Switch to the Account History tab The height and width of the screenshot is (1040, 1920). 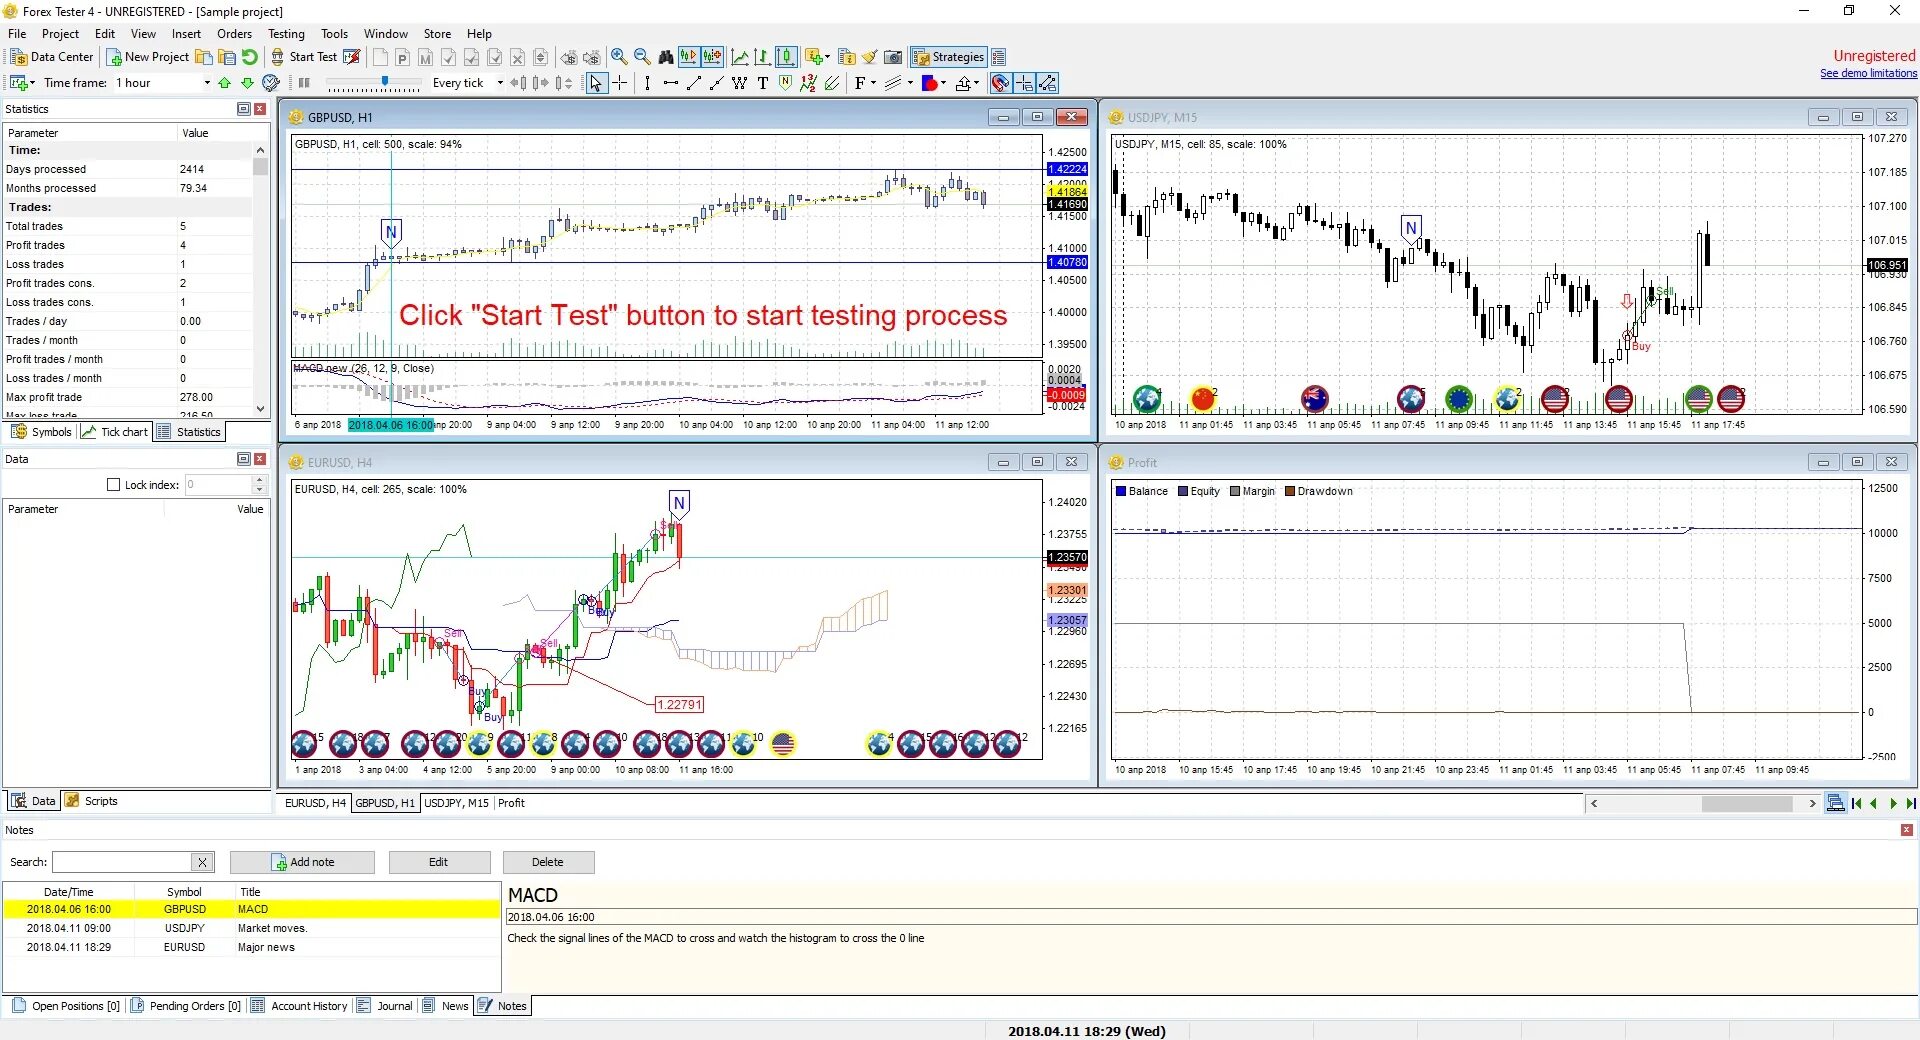(299, 1006)
